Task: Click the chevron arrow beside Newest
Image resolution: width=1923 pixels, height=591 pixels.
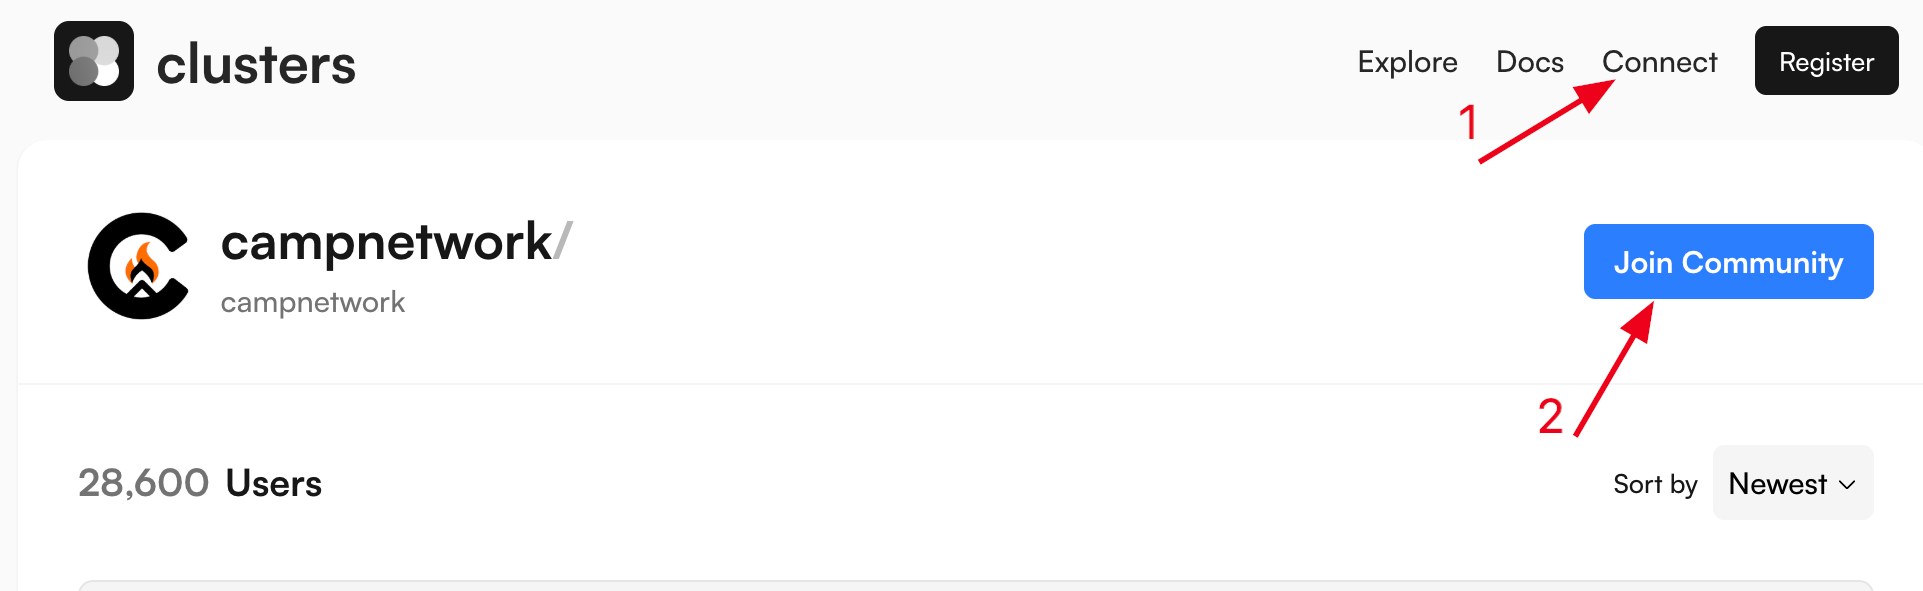Action: 1847,484
